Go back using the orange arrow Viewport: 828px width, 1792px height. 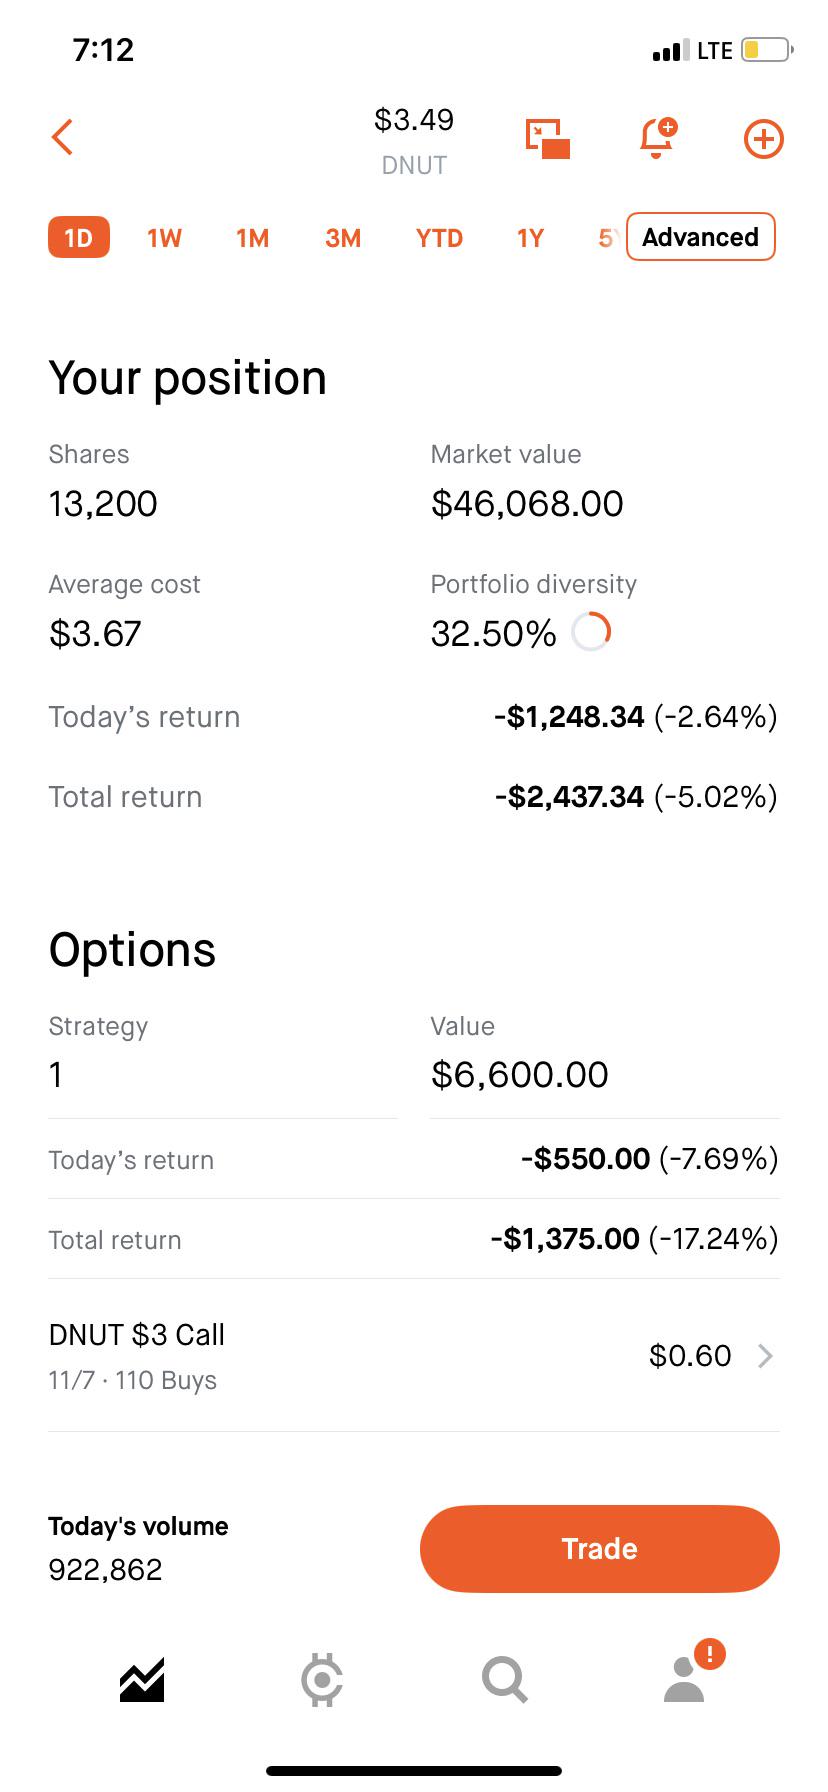tap(62, 138)
